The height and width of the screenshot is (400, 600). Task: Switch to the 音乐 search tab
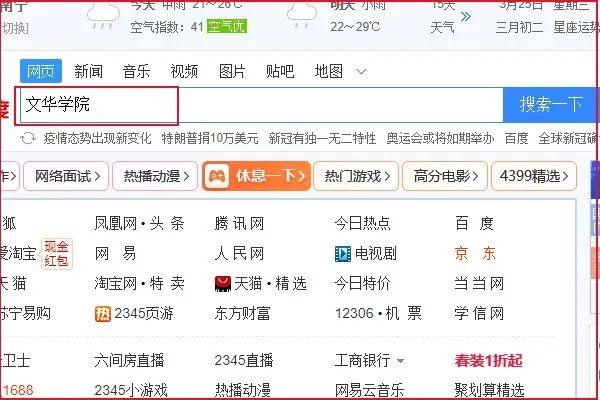136,71
